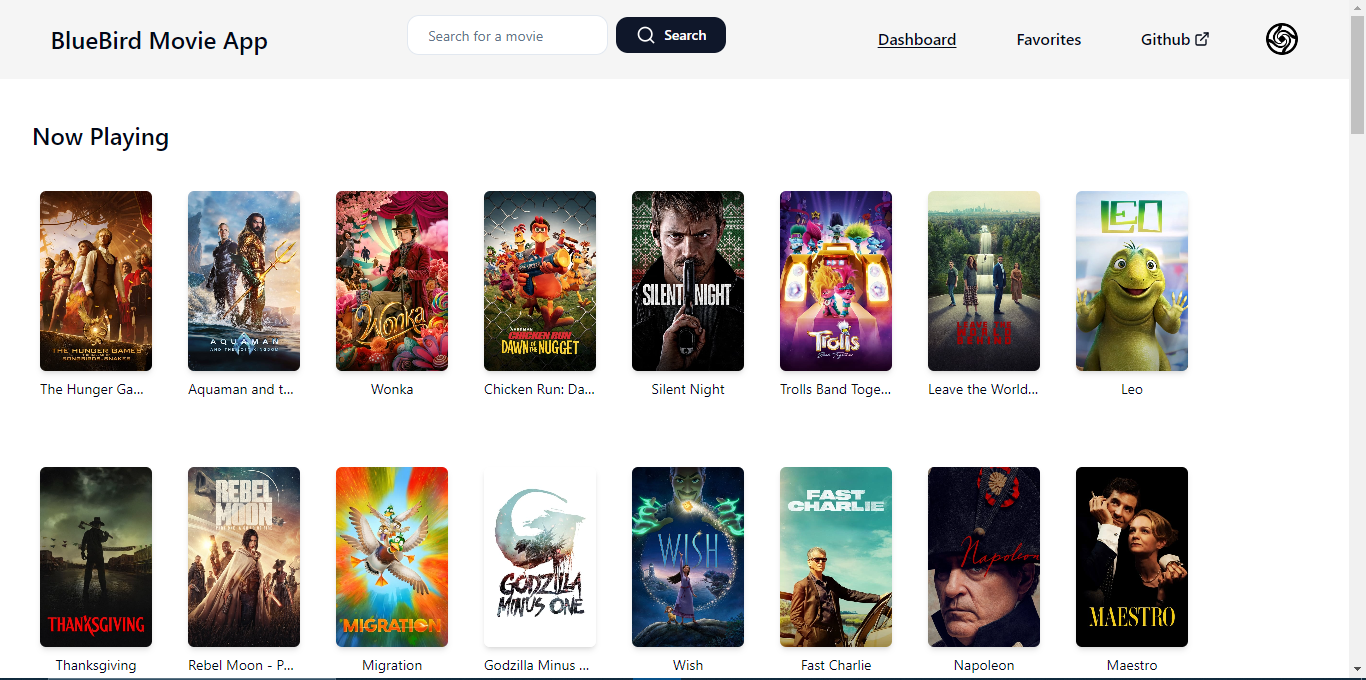Image resolution: width=1366 pixels, height=680 pixels.
Task: Click the swirl profile icon in header
Action: 1282,39
